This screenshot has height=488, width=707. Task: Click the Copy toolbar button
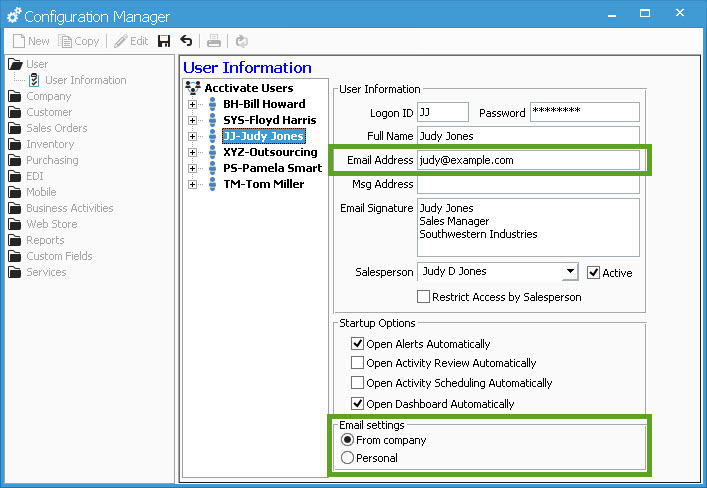79,41
